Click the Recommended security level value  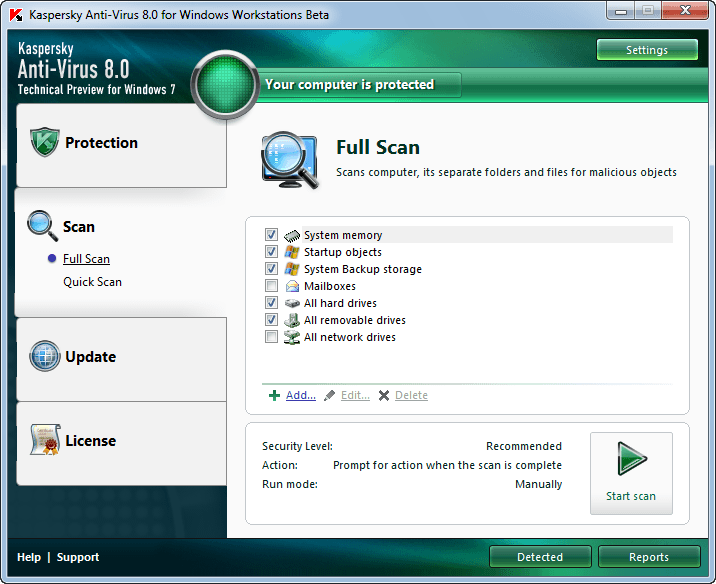point(524,446)
